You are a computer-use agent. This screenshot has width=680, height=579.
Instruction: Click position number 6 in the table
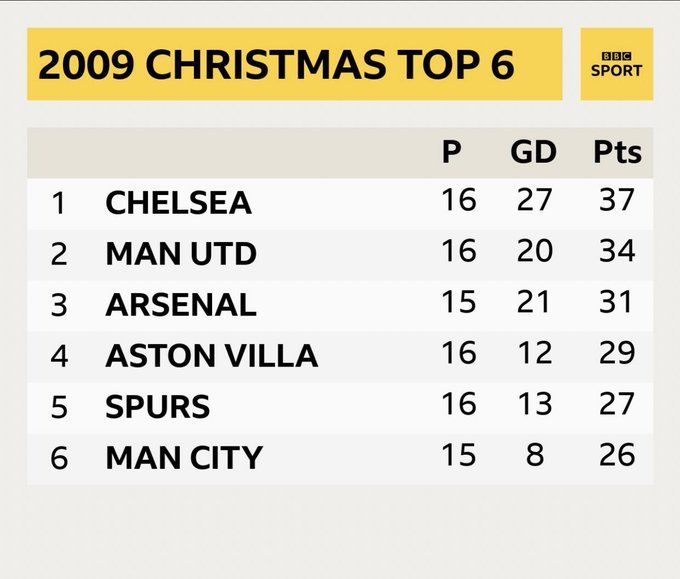pos(59,457)
